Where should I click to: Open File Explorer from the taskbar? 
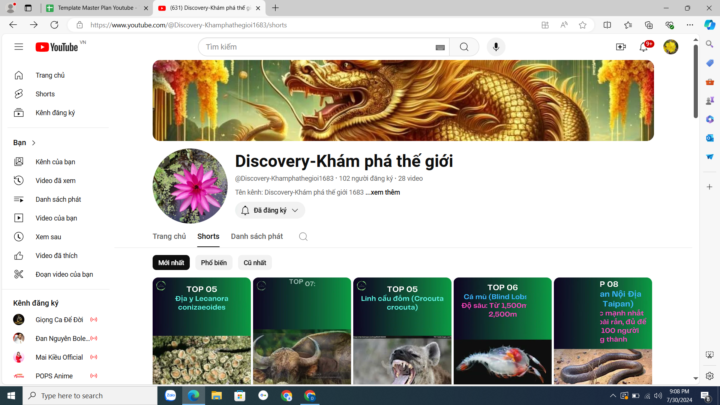tap(216, 396)
